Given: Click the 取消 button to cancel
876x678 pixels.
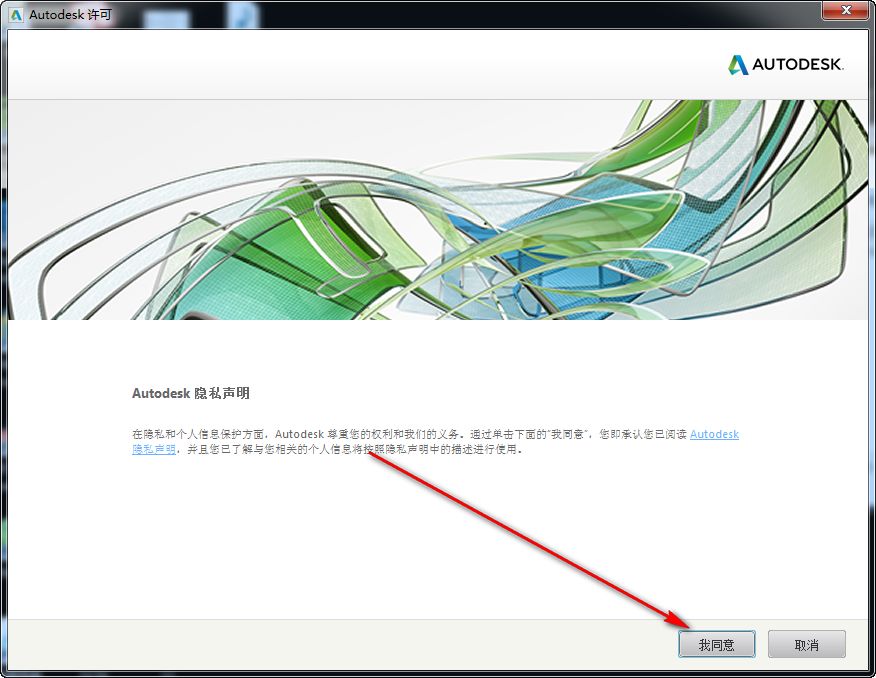Looking at the screenshot, I should click(x=806, y=644).
